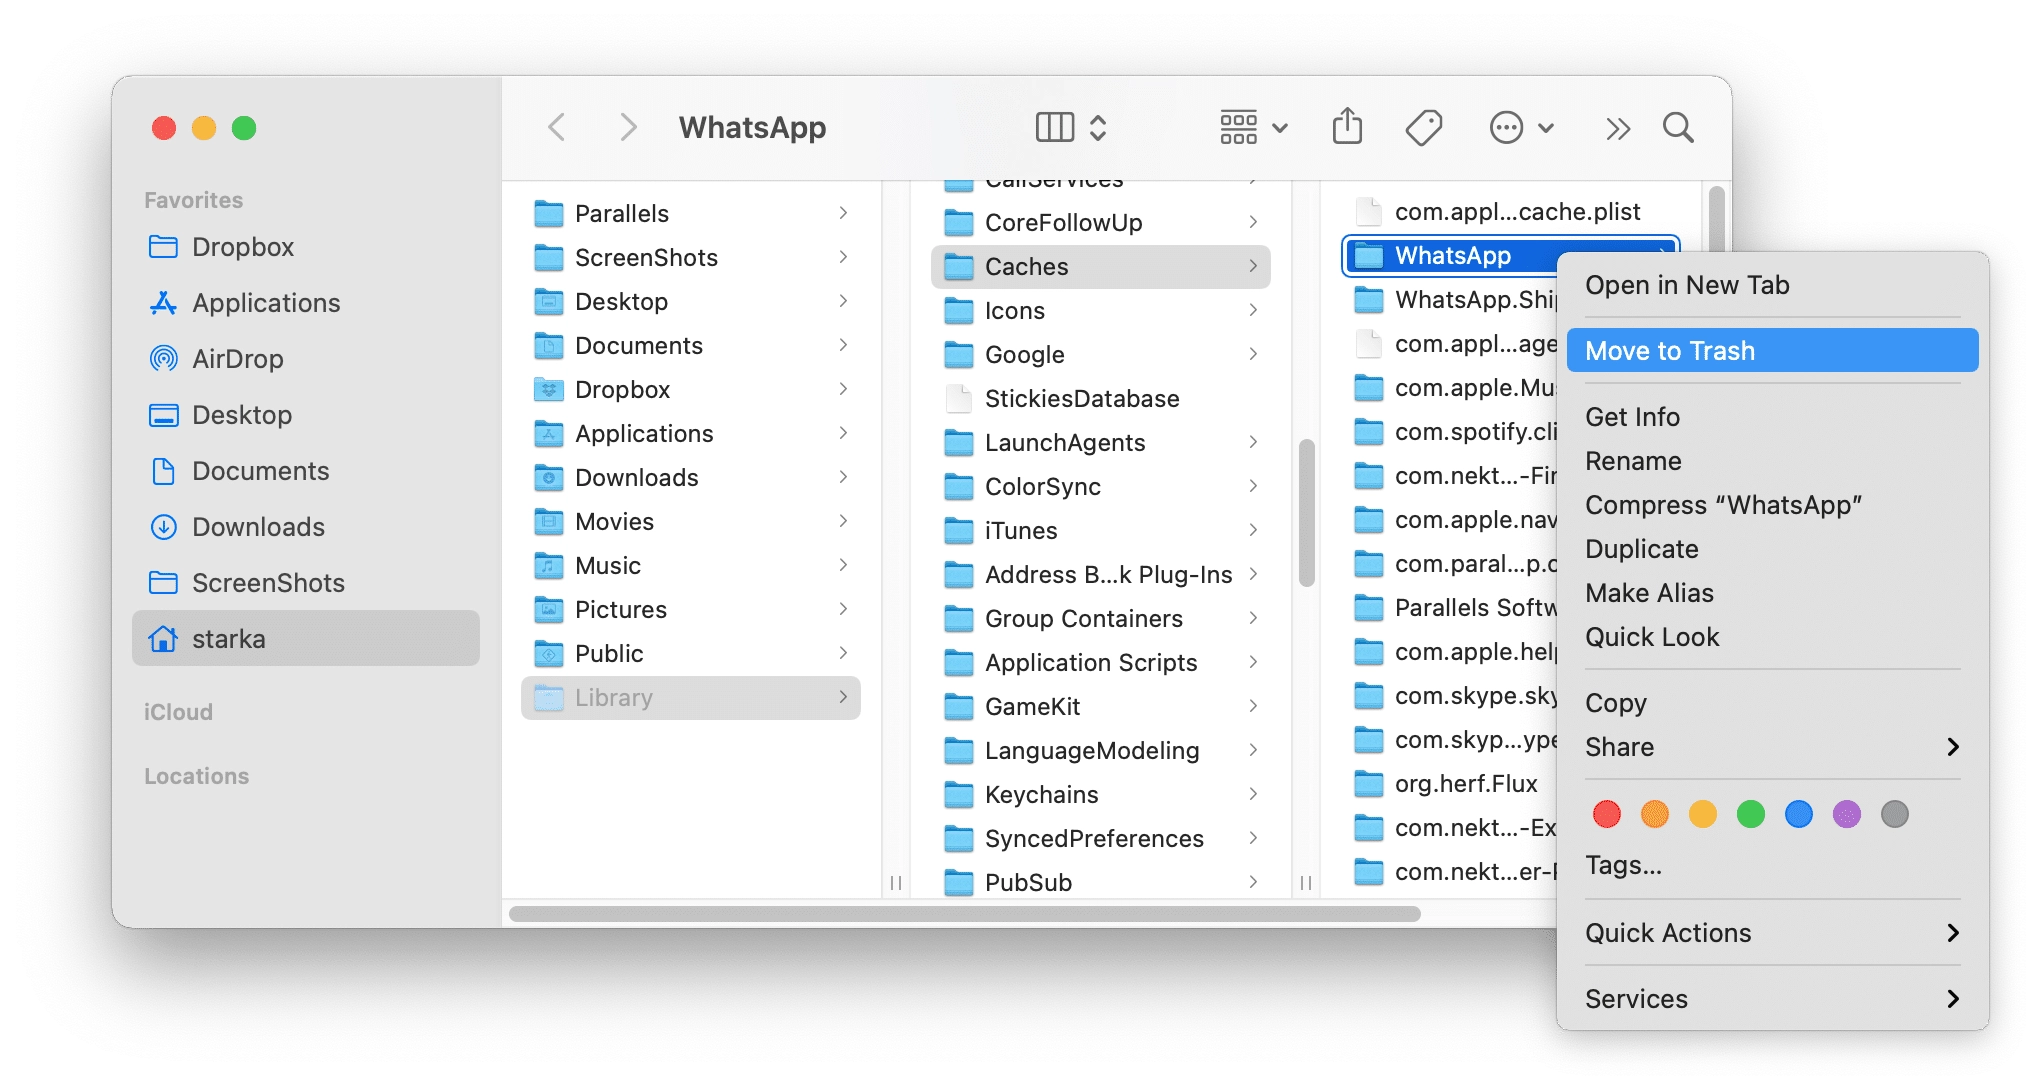Image resolution: width=2026 pixels, height=1076 pixels.
Task: Apply the red color tag
Action: (x=1606, y=814)
